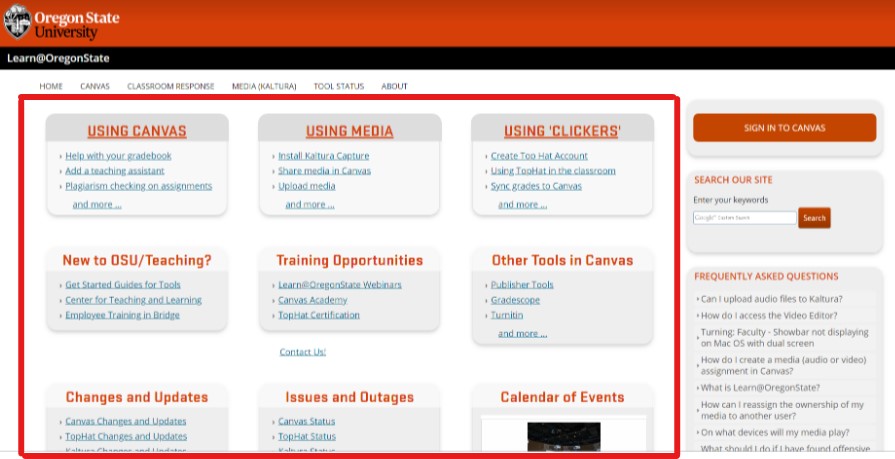Expand 'and more ...' under Using Canvas

point(97,205)
